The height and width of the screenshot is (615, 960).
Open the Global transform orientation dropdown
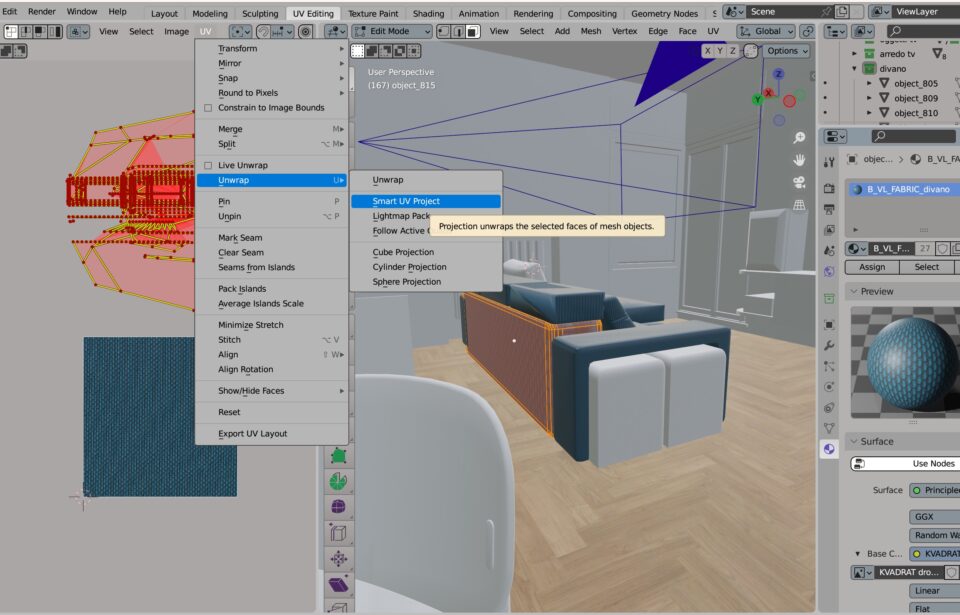click(766, 31)
